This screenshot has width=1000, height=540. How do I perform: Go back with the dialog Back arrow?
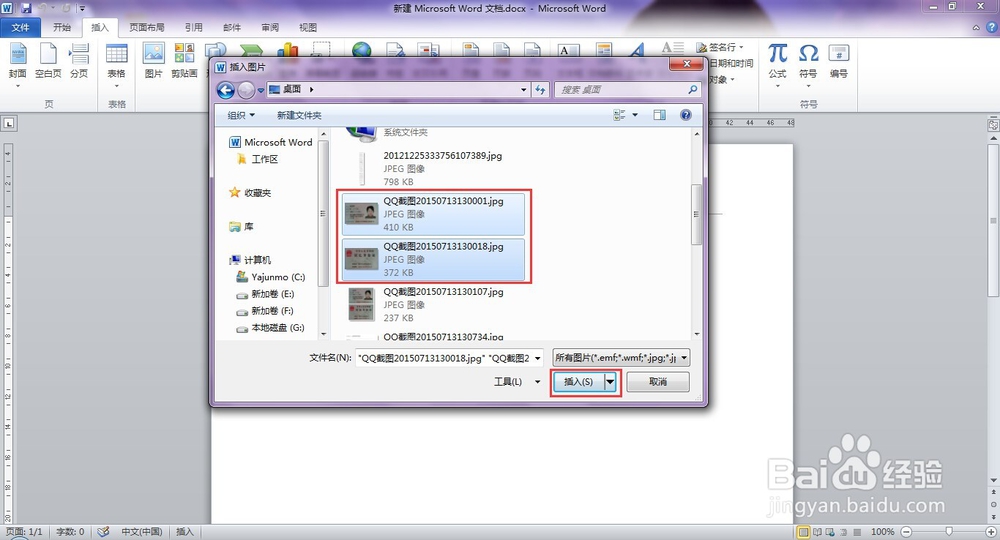[x=226, y=90]
